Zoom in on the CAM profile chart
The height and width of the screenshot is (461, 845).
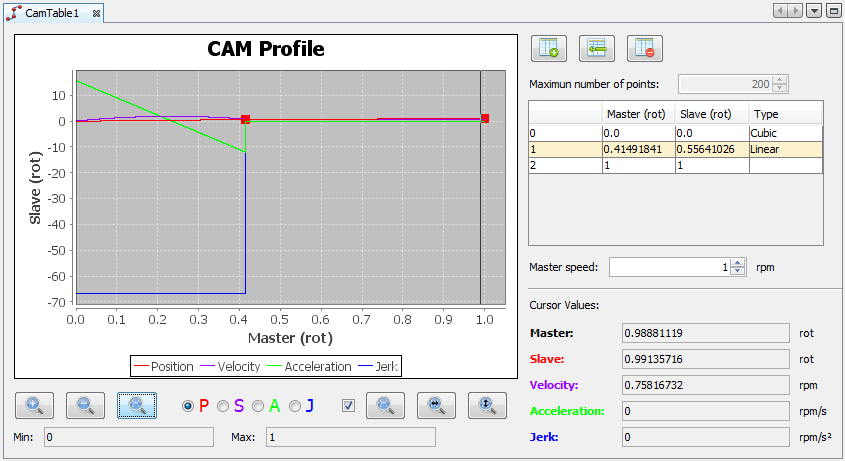(x=34, y=405)
